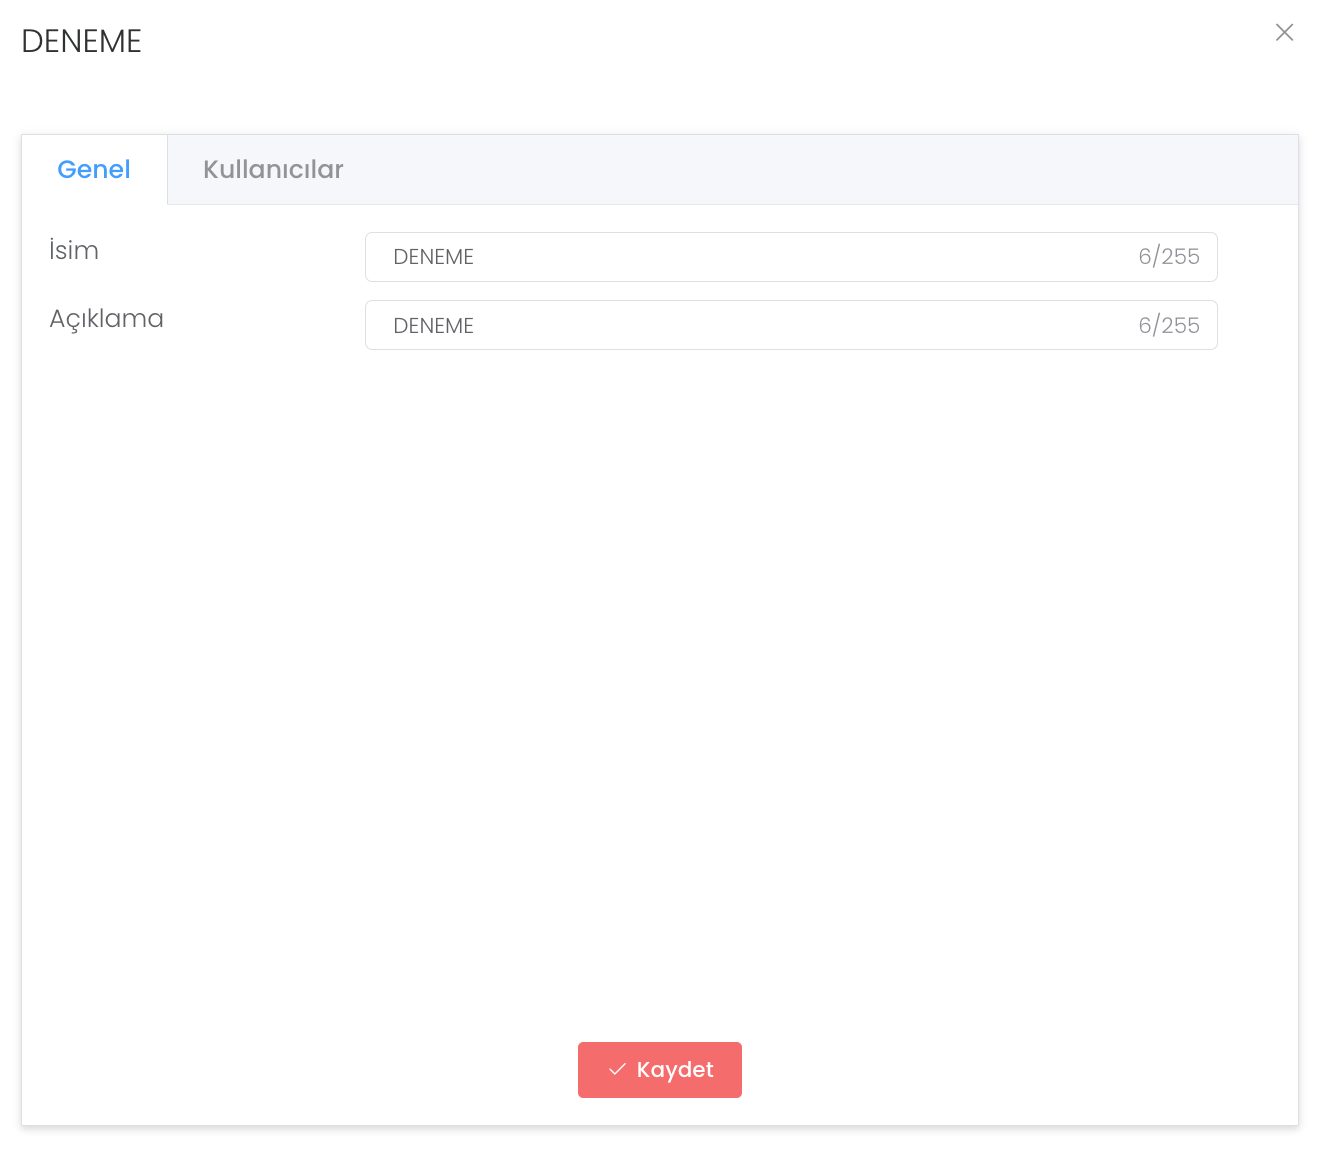Viewport: 1322px width, 1162px height.
Task: Click the 6/255 counter in Açıklama field
Action: [1168, 325]
